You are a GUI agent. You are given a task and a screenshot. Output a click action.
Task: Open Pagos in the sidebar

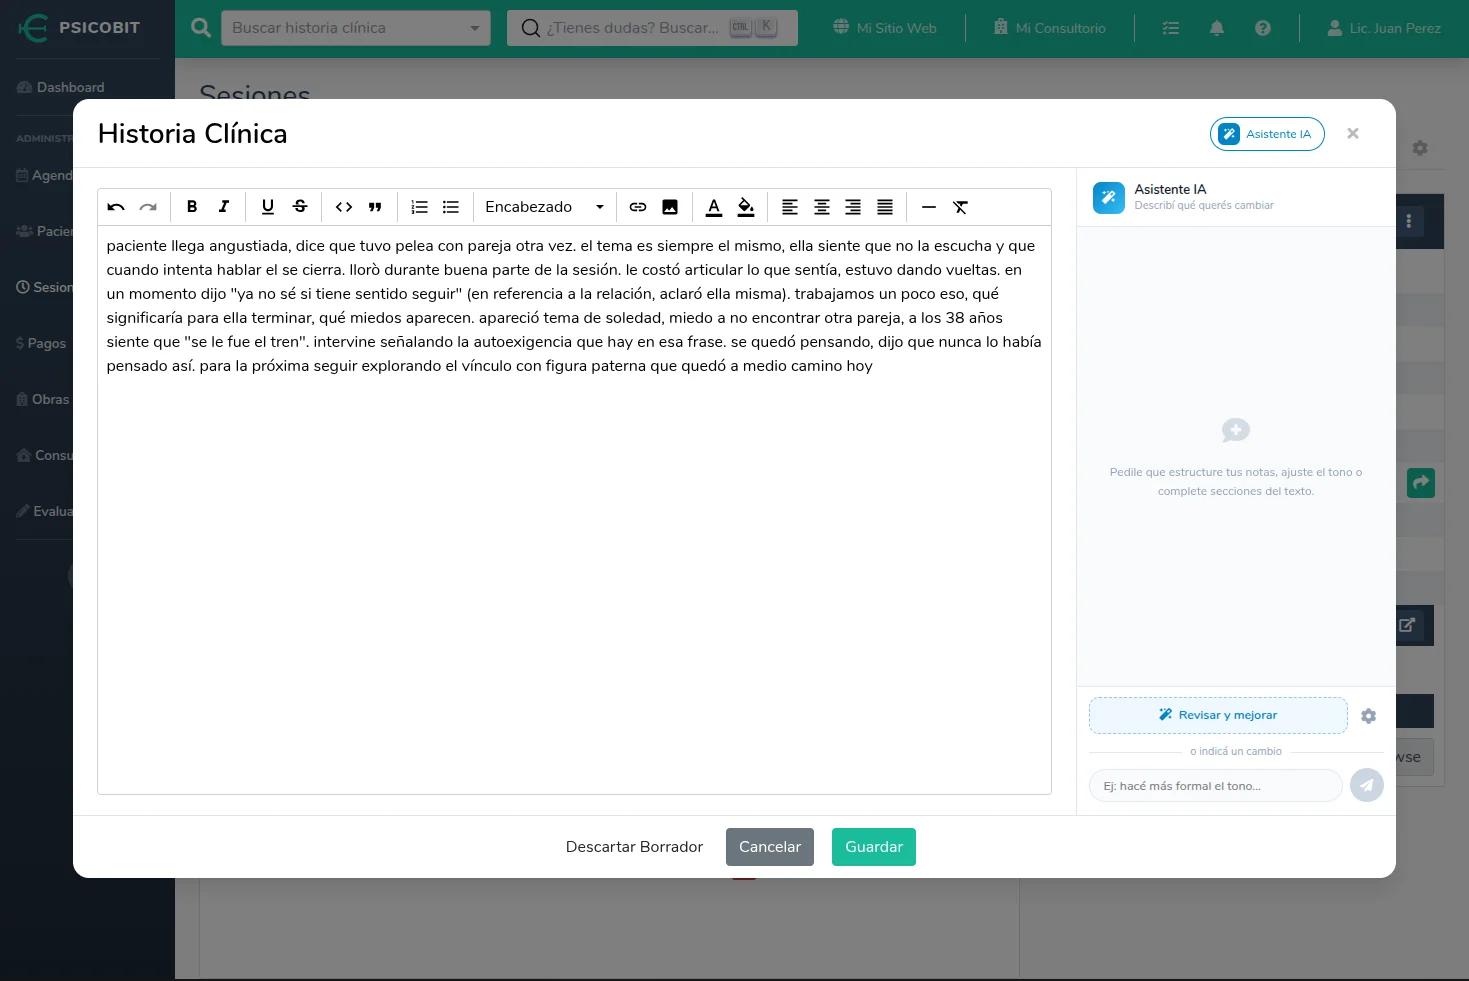(x=41, y=343)
